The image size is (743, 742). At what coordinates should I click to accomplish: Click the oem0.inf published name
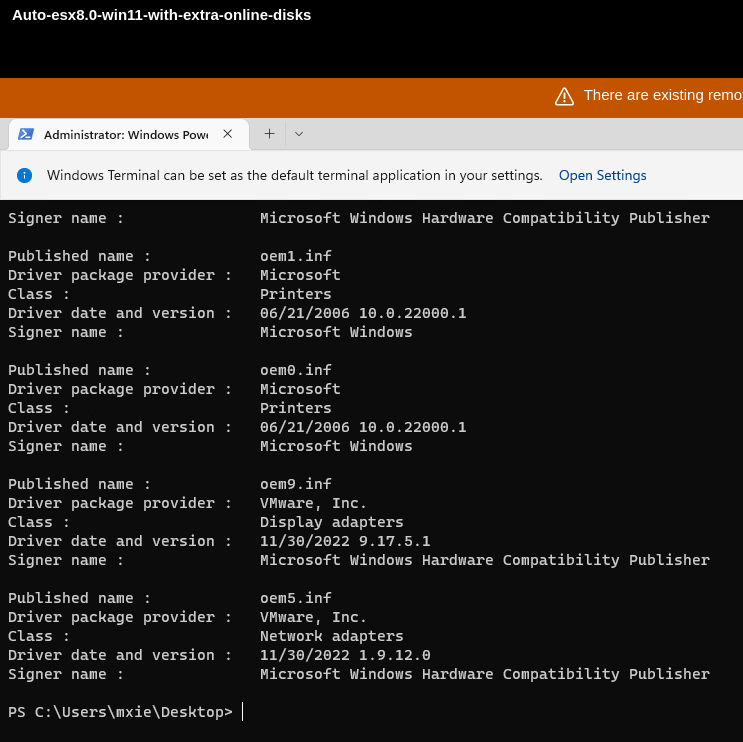[x=296, y=370]
